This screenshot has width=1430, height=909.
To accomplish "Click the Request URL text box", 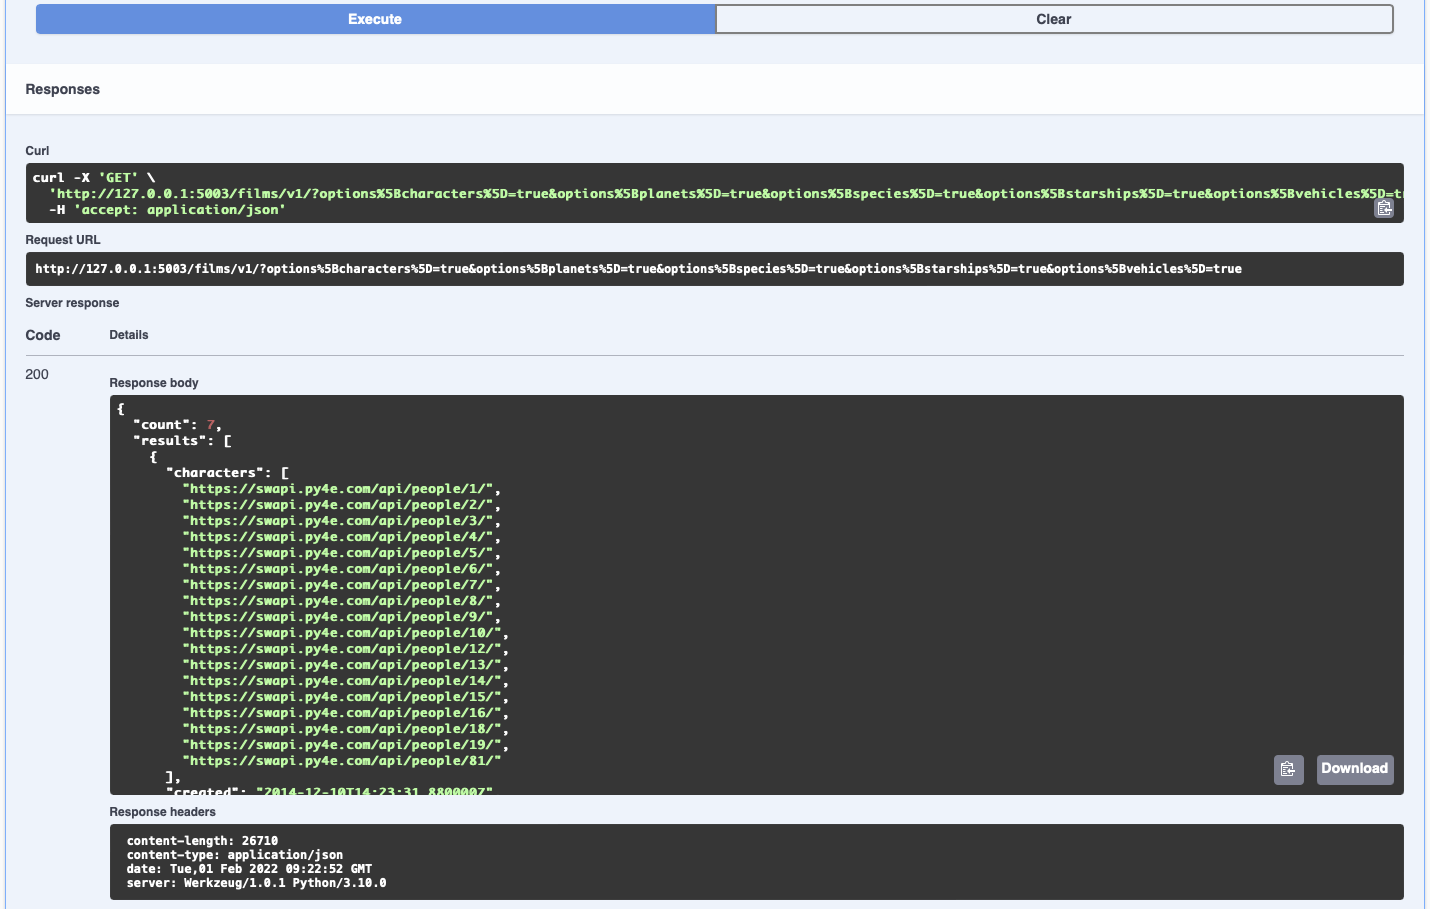I will (x=714, y=269).
